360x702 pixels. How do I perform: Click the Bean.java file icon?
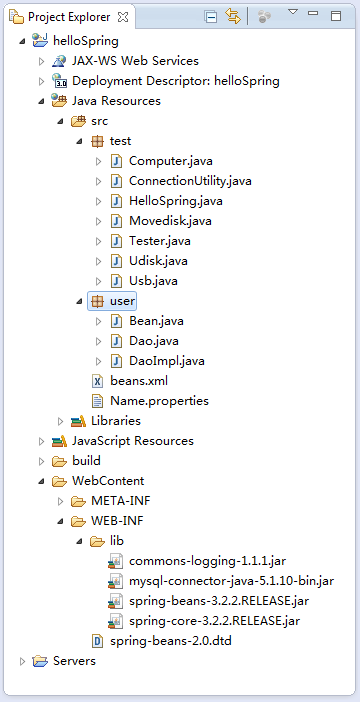(116, 321)
